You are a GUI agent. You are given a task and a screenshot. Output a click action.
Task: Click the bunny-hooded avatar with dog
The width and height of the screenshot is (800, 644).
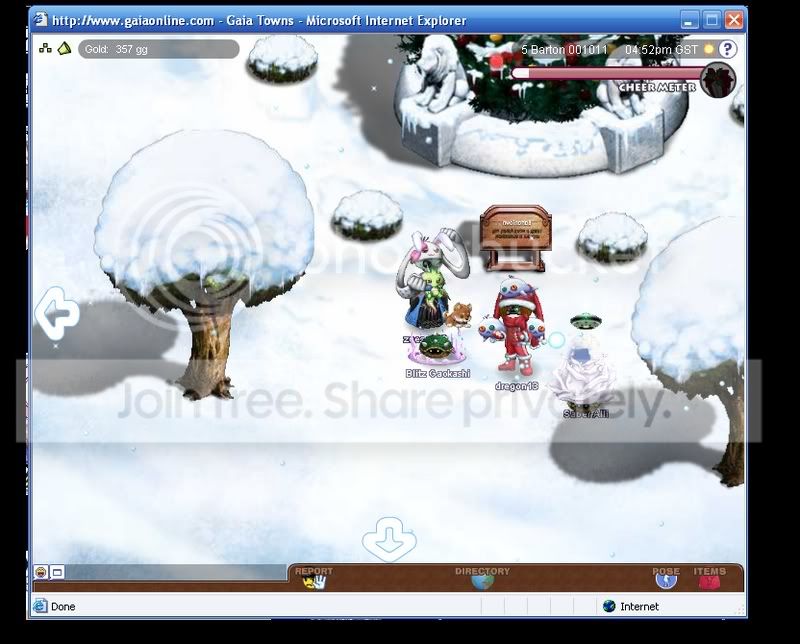(x=433, y=280)
